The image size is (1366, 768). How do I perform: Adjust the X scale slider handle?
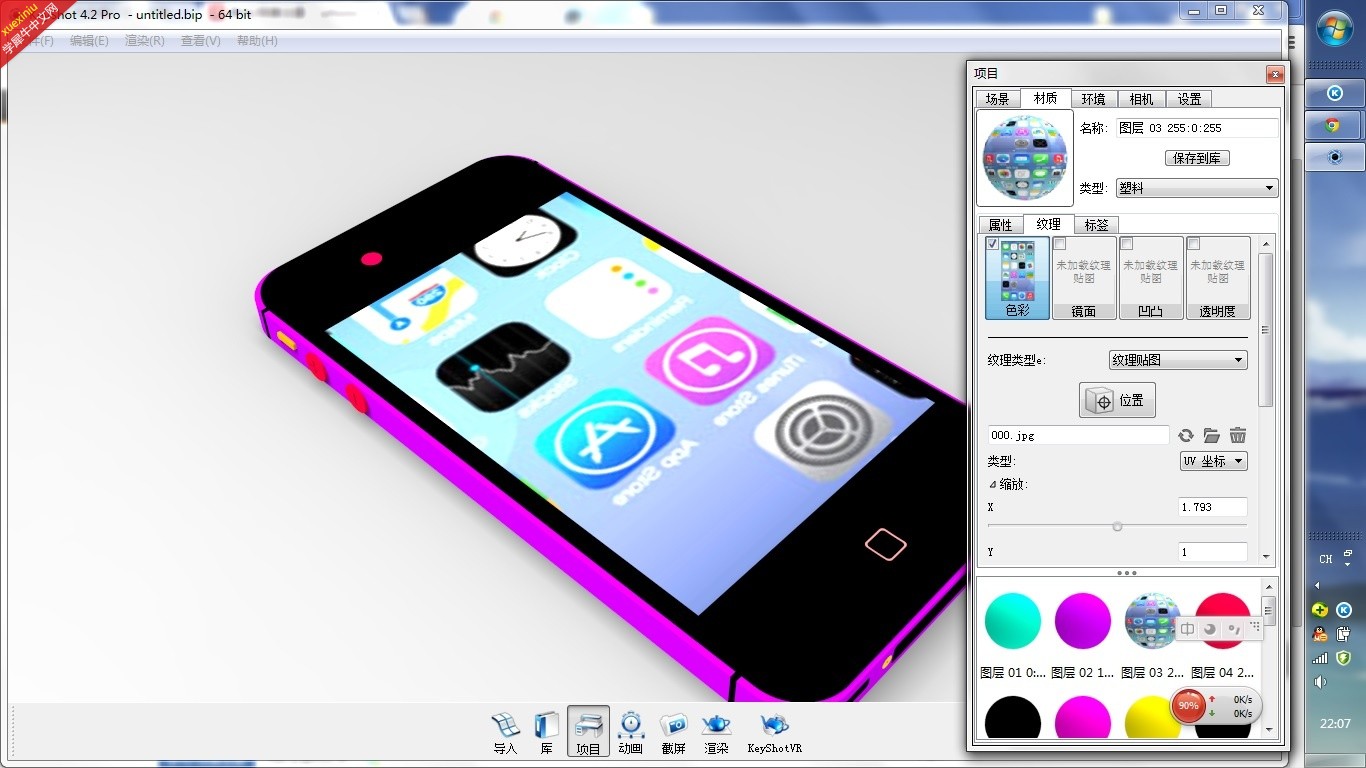[x=1117, y=526]
